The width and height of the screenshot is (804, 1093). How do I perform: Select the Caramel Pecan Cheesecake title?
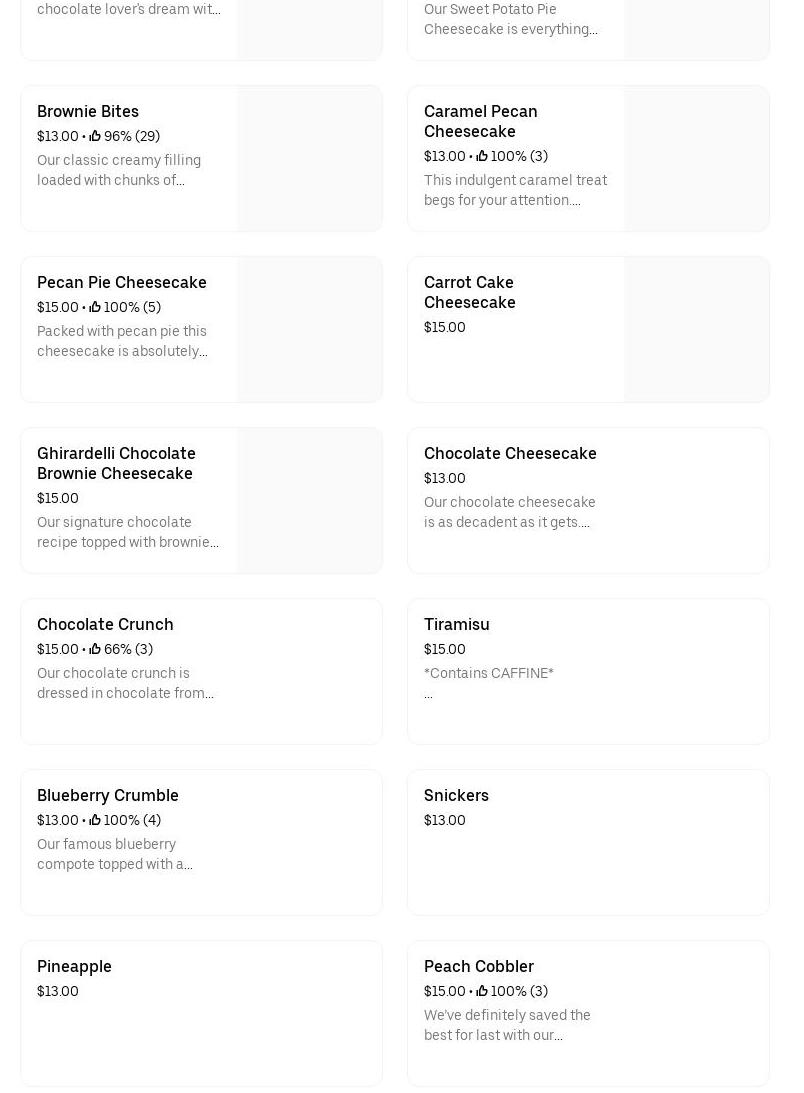[480, 121]
